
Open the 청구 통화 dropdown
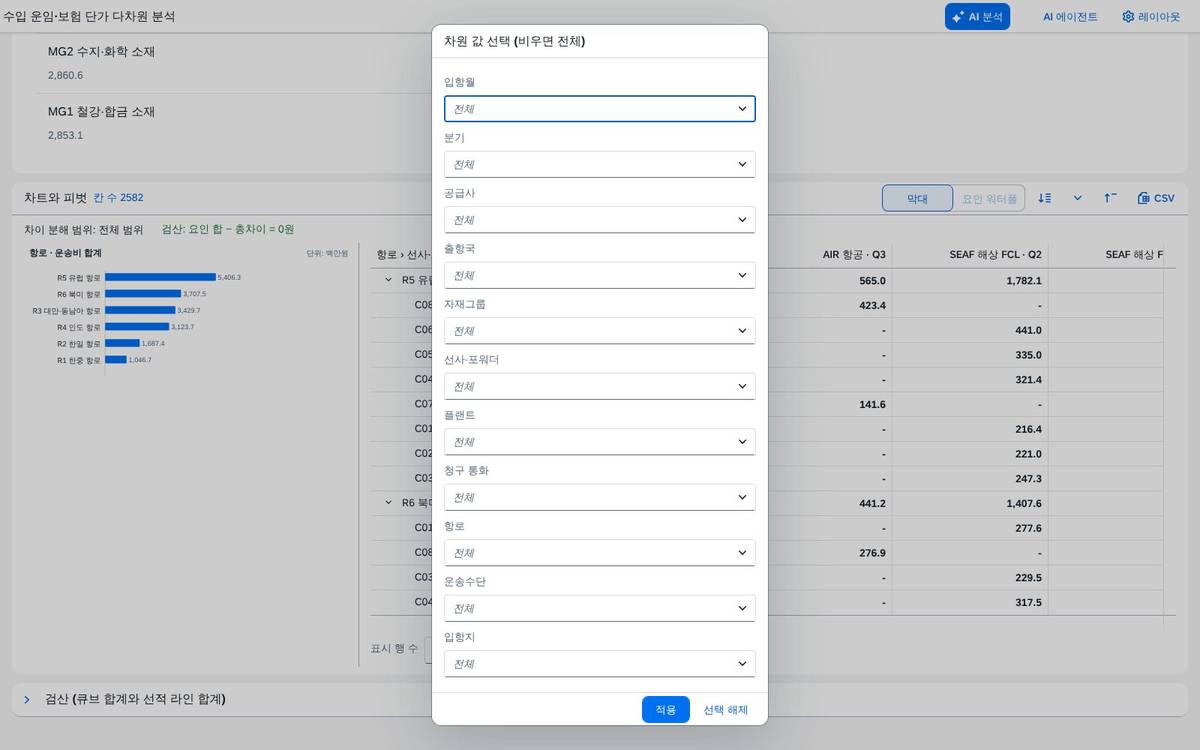pyautogui.click(x=600, y=497)
